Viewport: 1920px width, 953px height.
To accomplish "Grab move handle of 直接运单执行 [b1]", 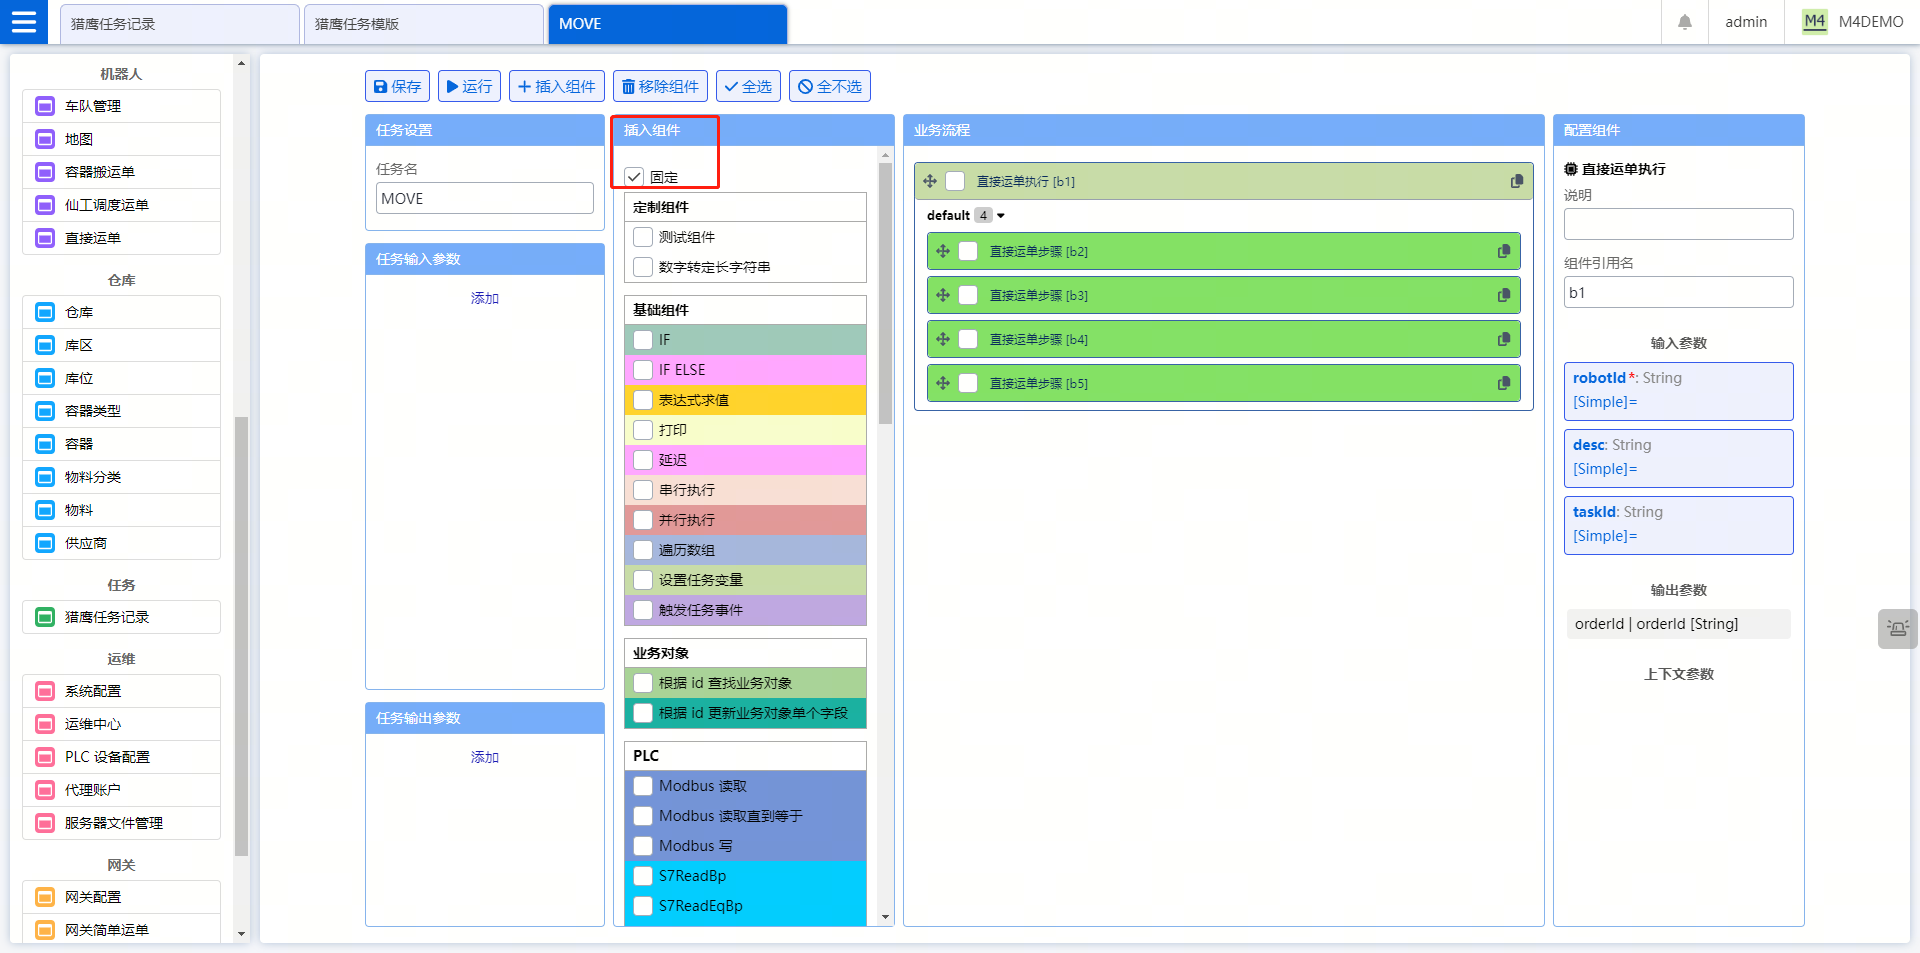I will click(x=930, y=181).
